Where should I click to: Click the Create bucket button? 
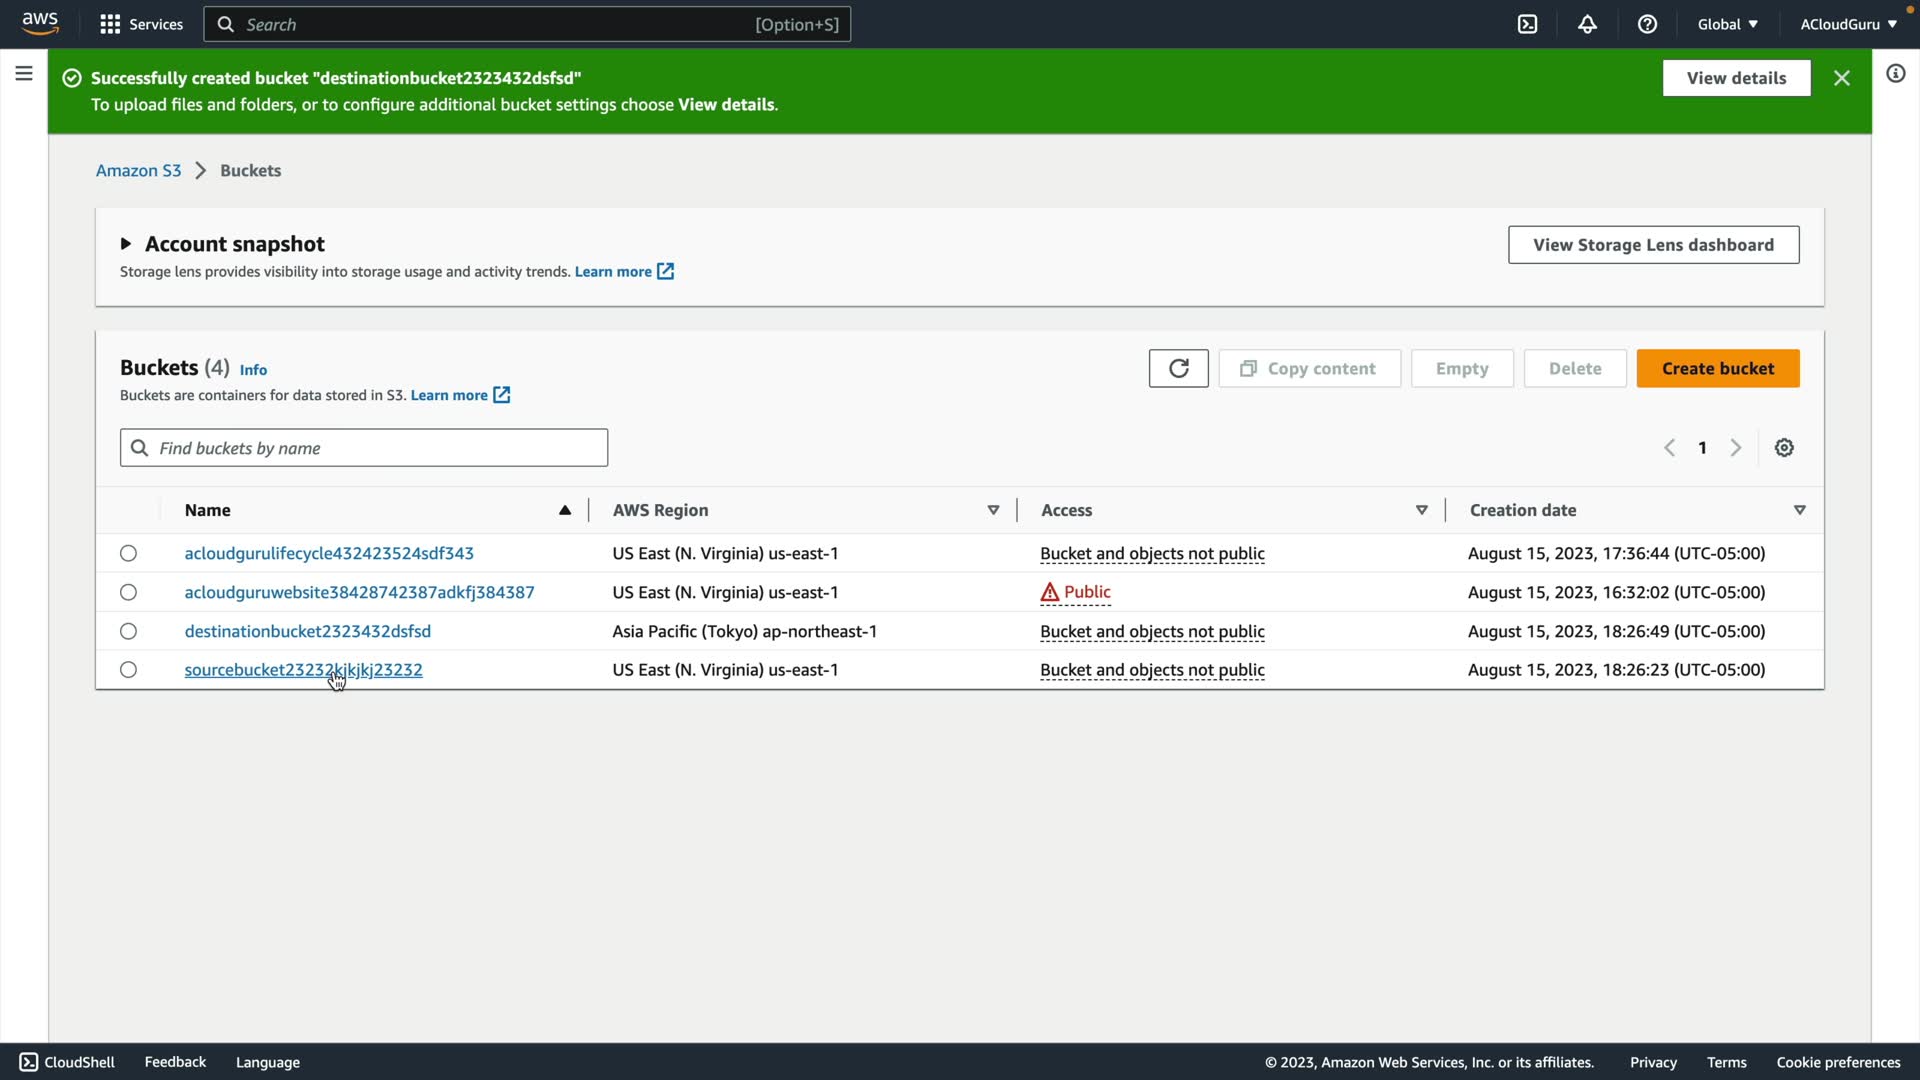pyautogui.click(x=1717, y=368)
